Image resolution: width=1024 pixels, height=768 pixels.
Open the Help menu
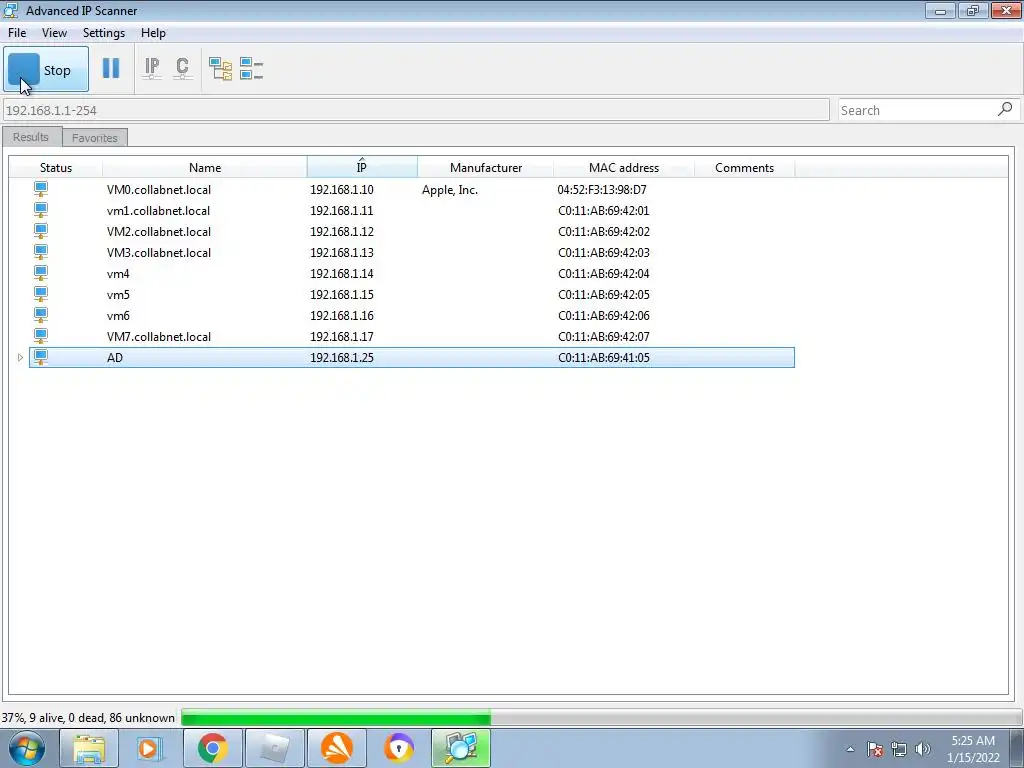tap(153, 33)
